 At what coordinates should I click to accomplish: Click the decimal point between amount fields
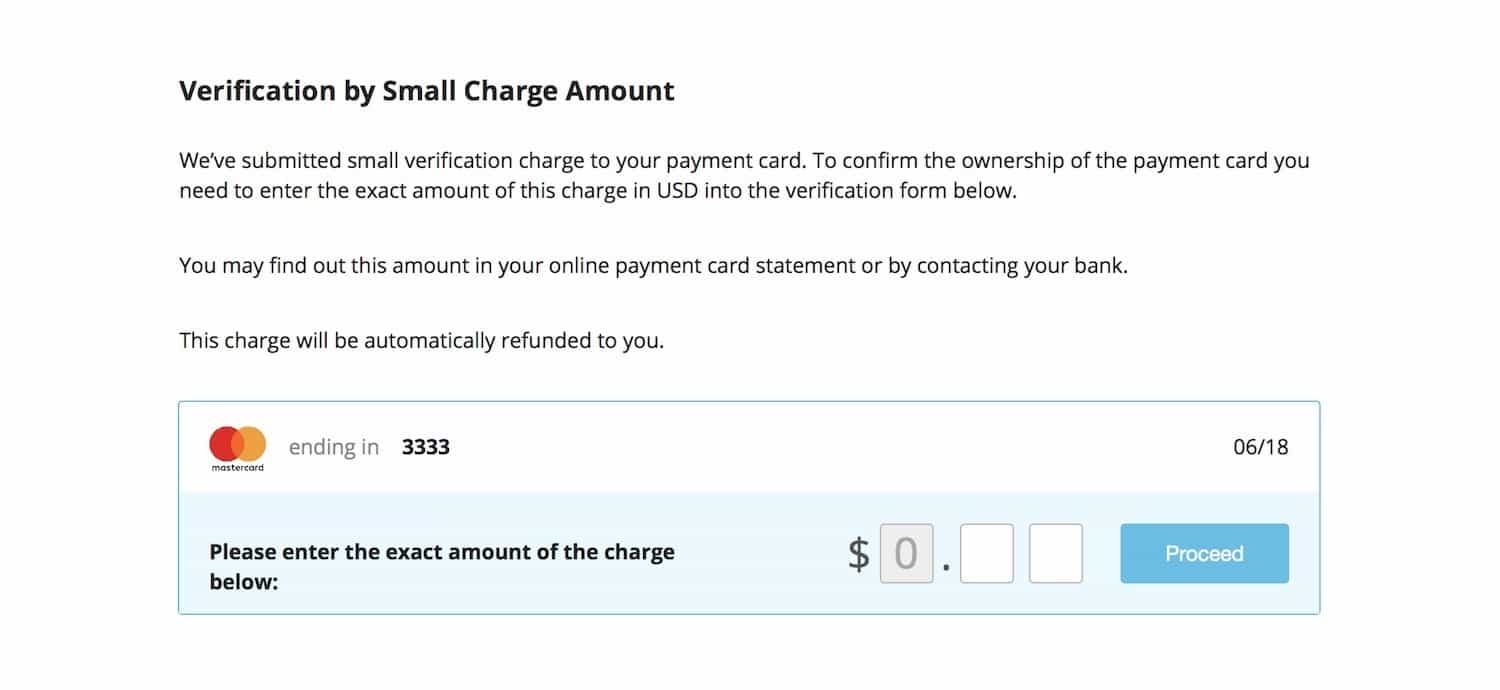click(945, 572)
